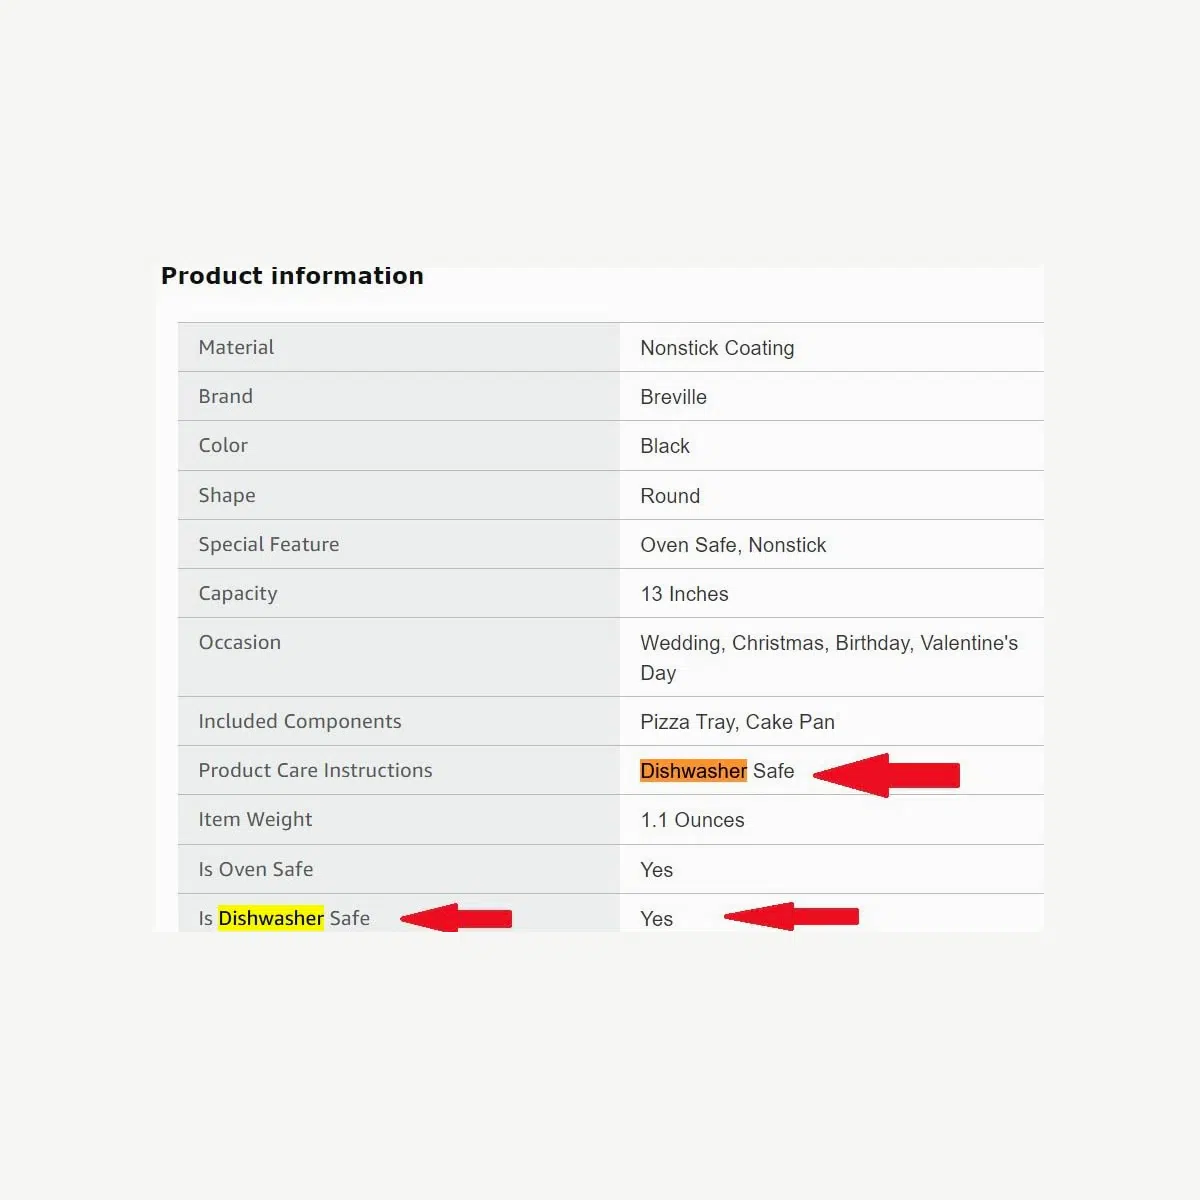This screenshot has height=1200, width=1200.
Task: Select the 1.1 Ounces item weight
Action: [692, 820]
